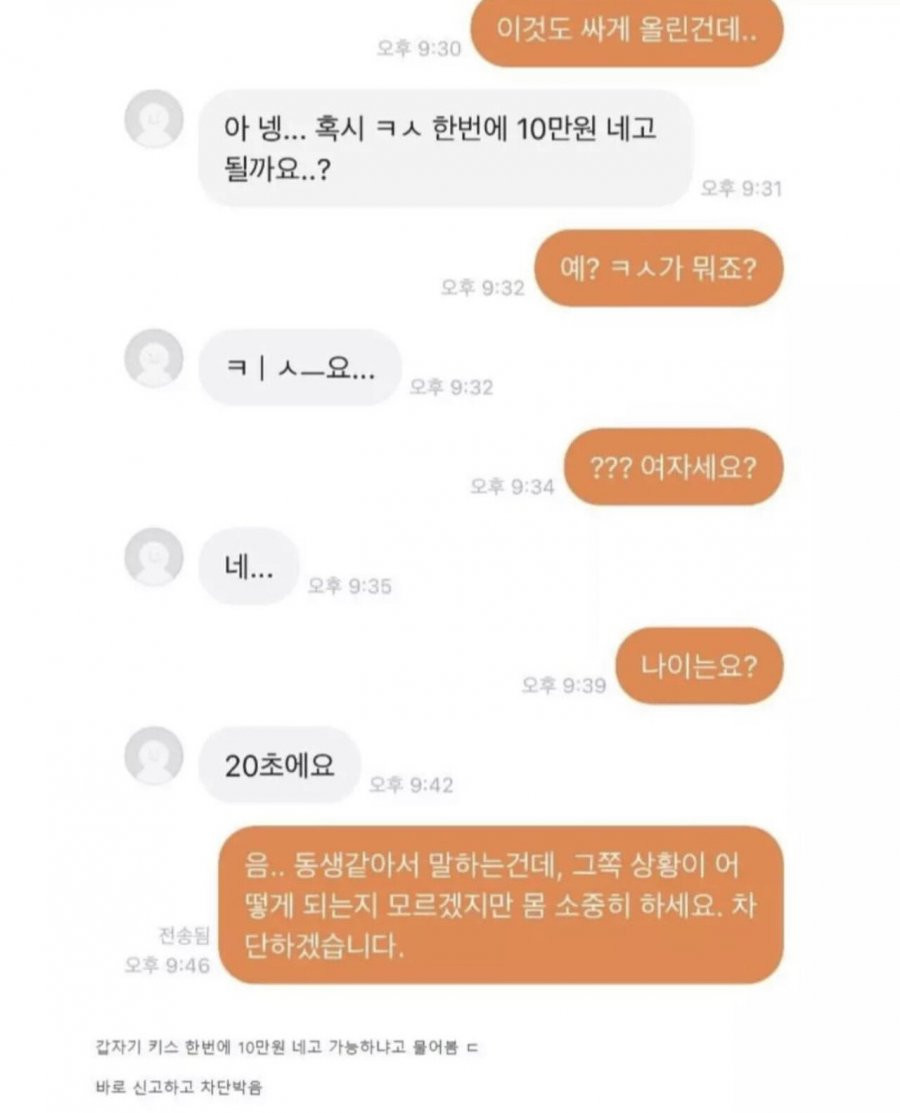The width and height of the screenshot is (900, 1113).
Task: Click the avatar beside the 네... message
Action: tap(154, 556)
